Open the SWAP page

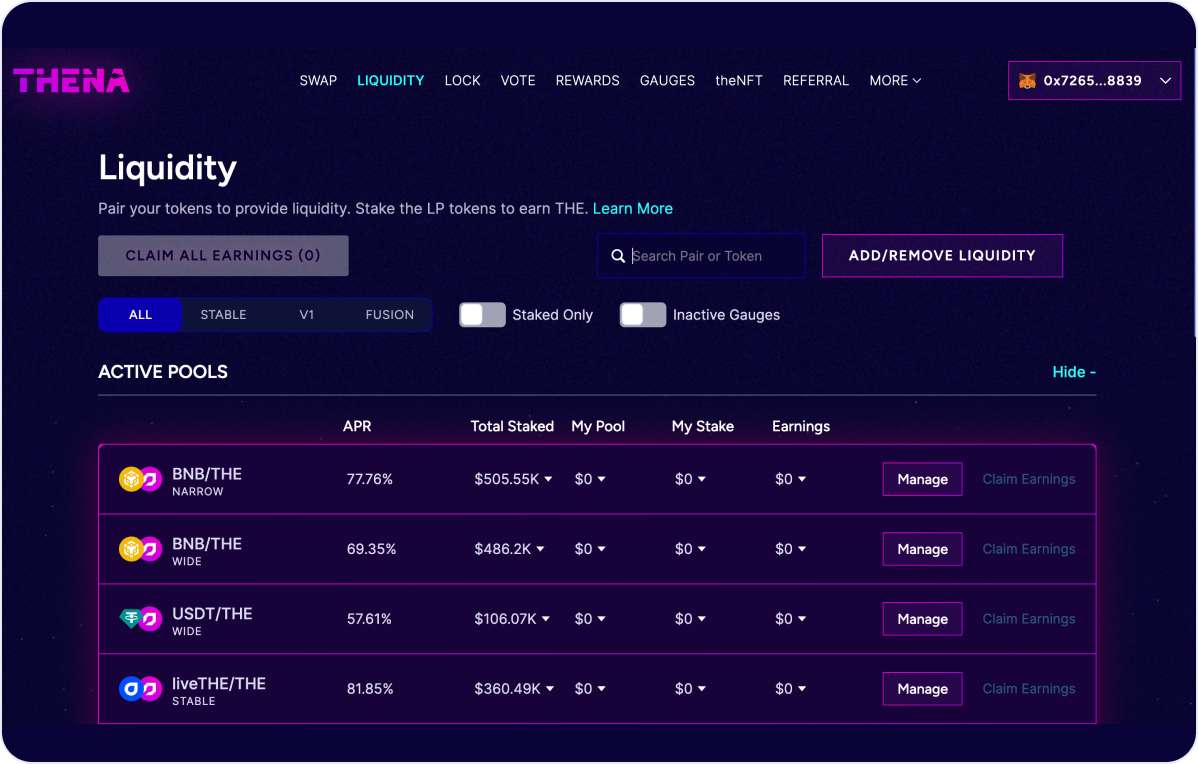coord(318,80)
